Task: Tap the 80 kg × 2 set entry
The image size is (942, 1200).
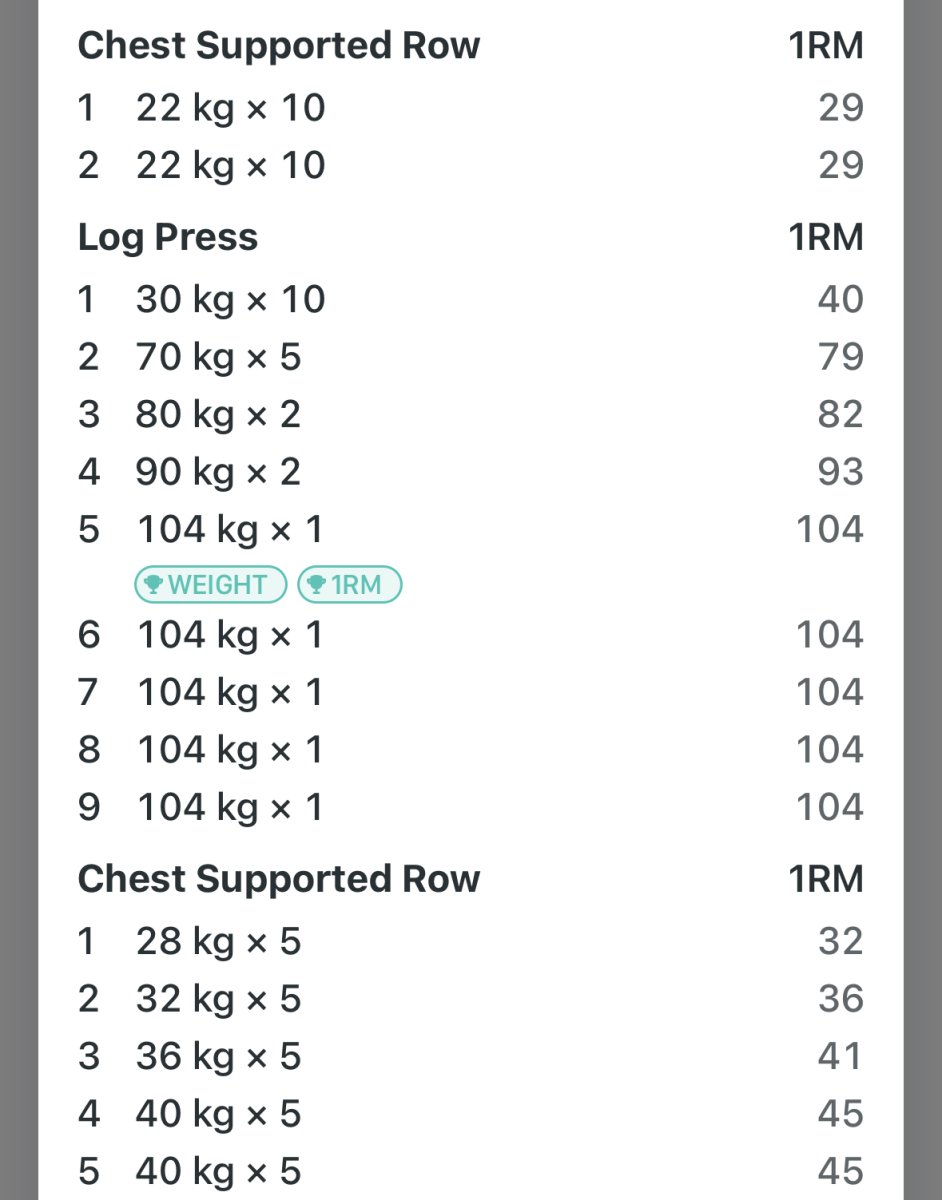Action: coord(218,415)
